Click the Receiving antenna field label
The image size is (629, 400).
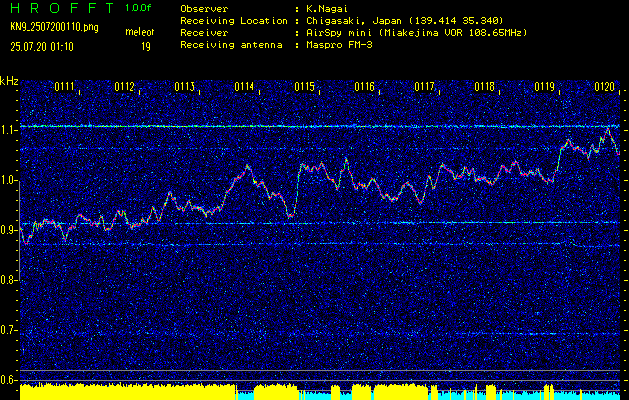pos(231,45)
